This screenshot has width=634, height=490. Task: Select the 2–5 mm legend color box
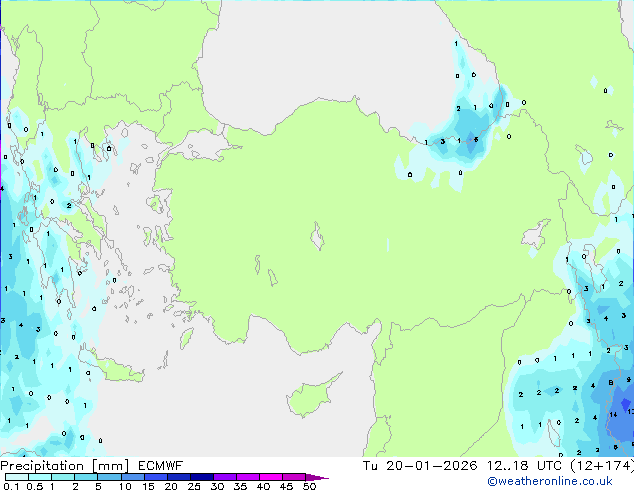coord(86,477)
